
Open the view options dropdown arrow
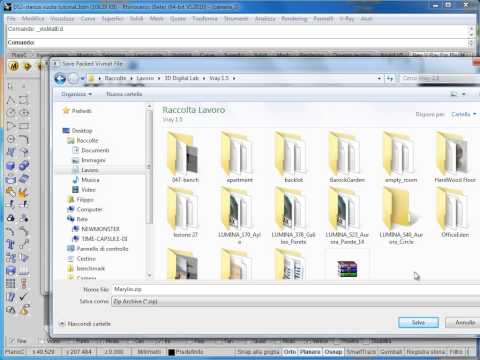[x=464, y=94]
